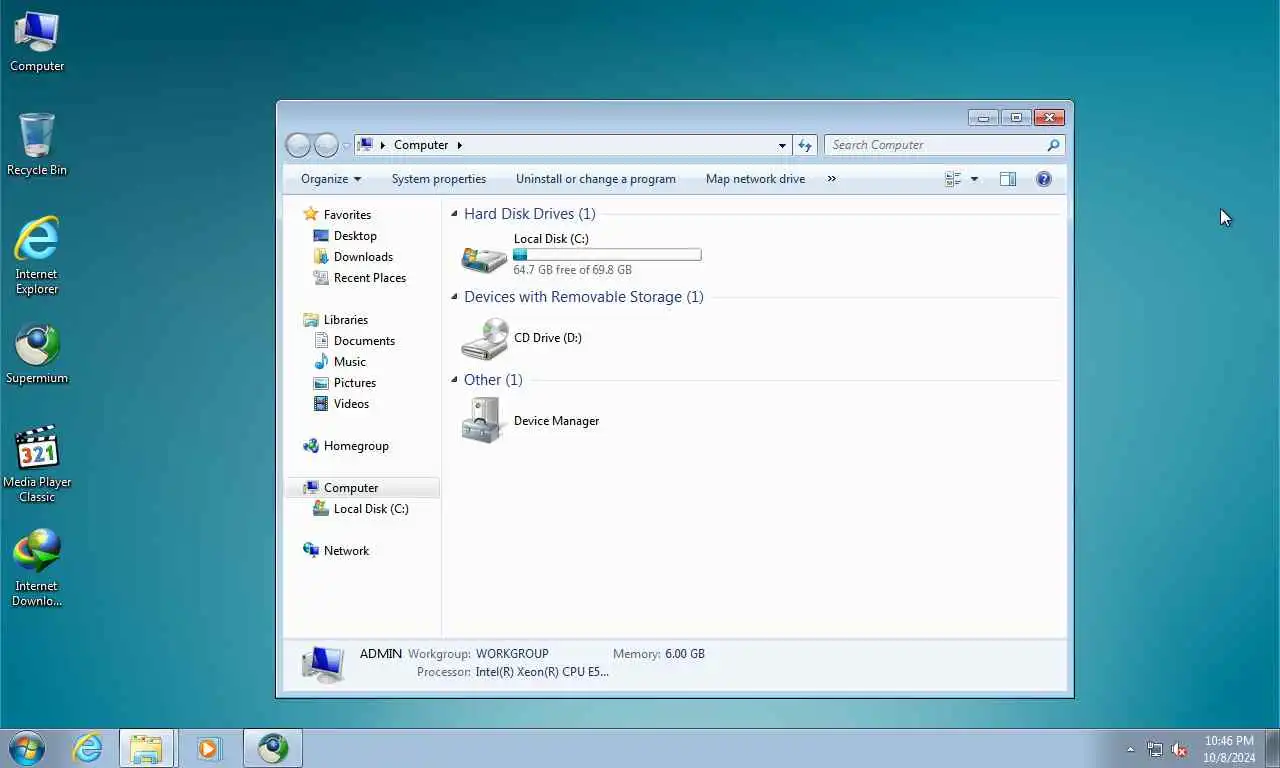Show the preview pane

pos(1008,179)
